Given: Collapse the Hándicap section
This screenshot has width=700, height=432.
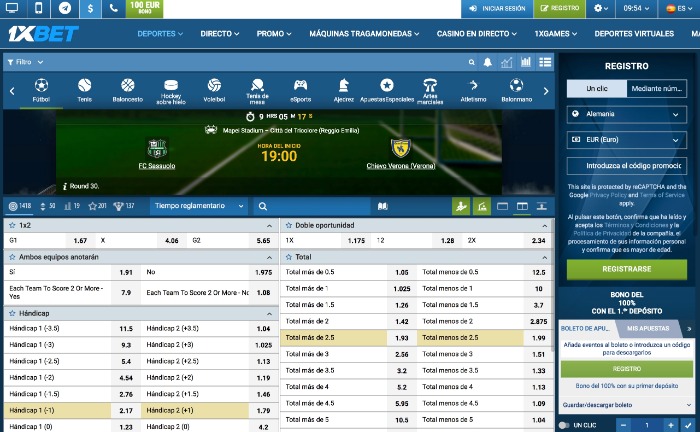Looking at the screenshot, I should (x=269, y=314).
